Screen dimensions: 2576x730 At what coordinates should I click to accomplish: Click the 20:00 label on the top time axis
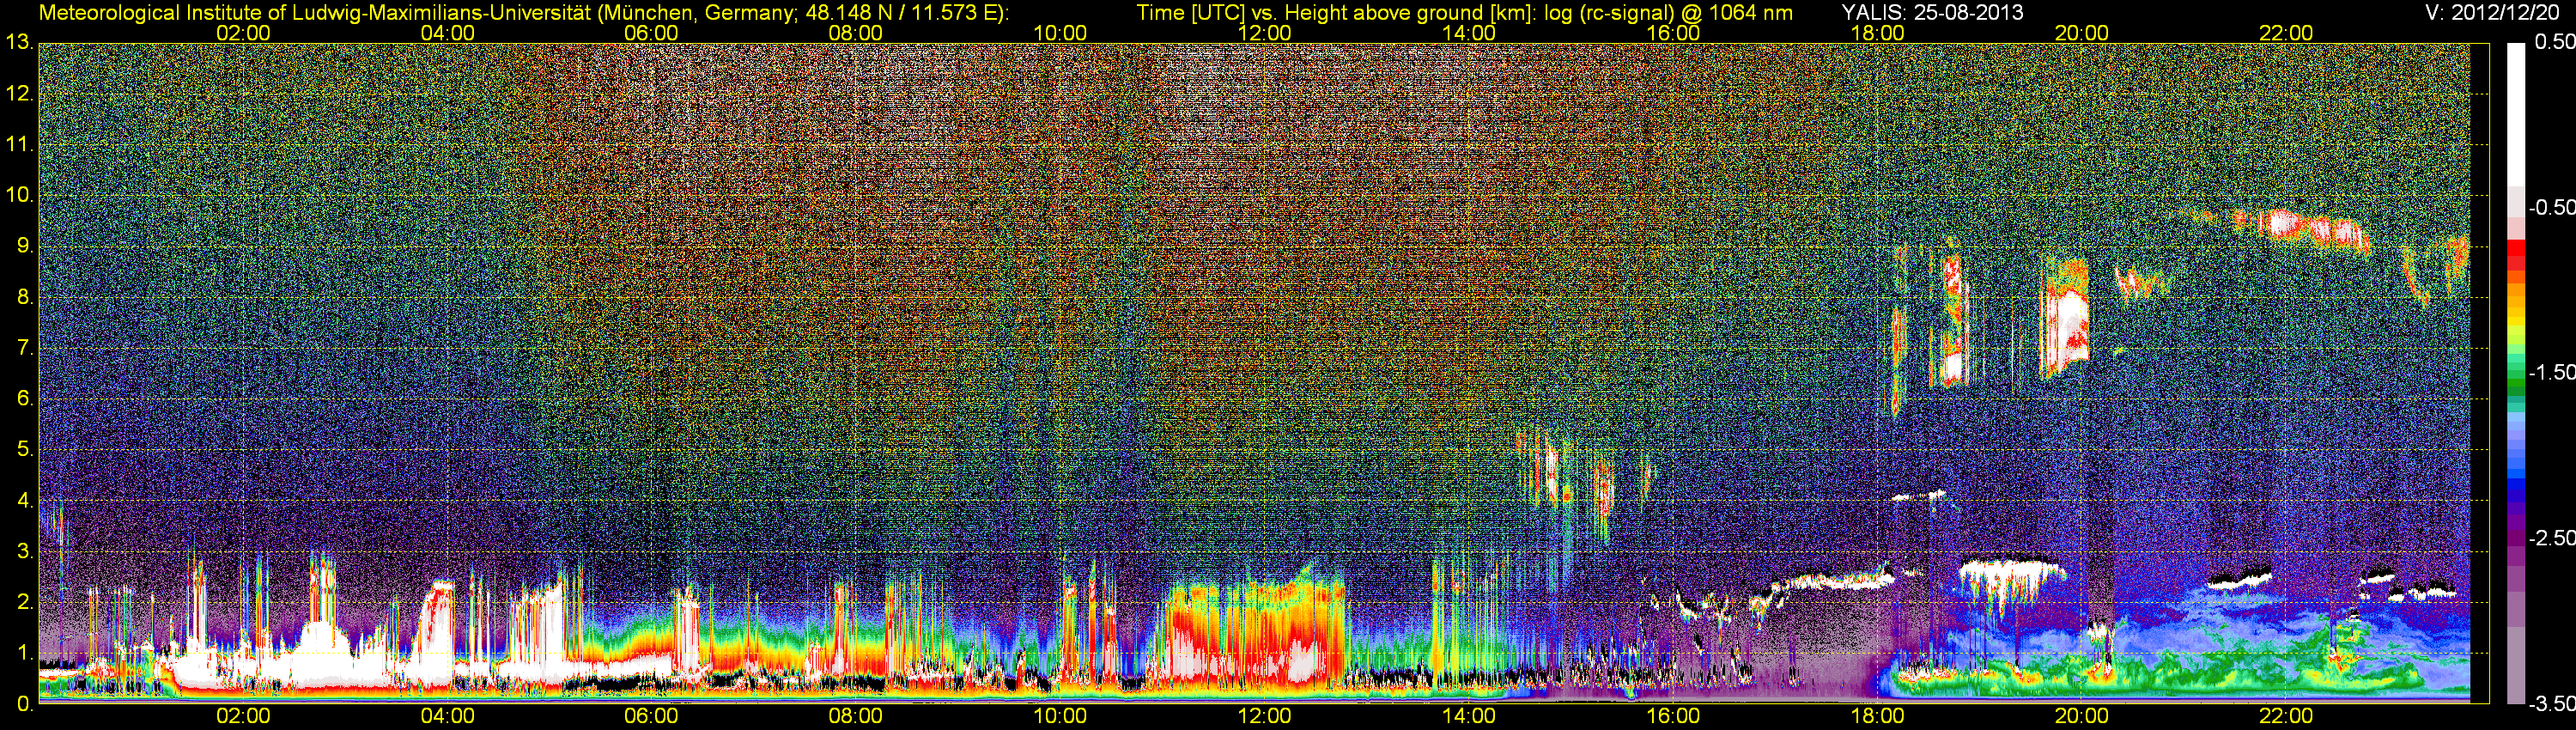tap(2082, 33)
